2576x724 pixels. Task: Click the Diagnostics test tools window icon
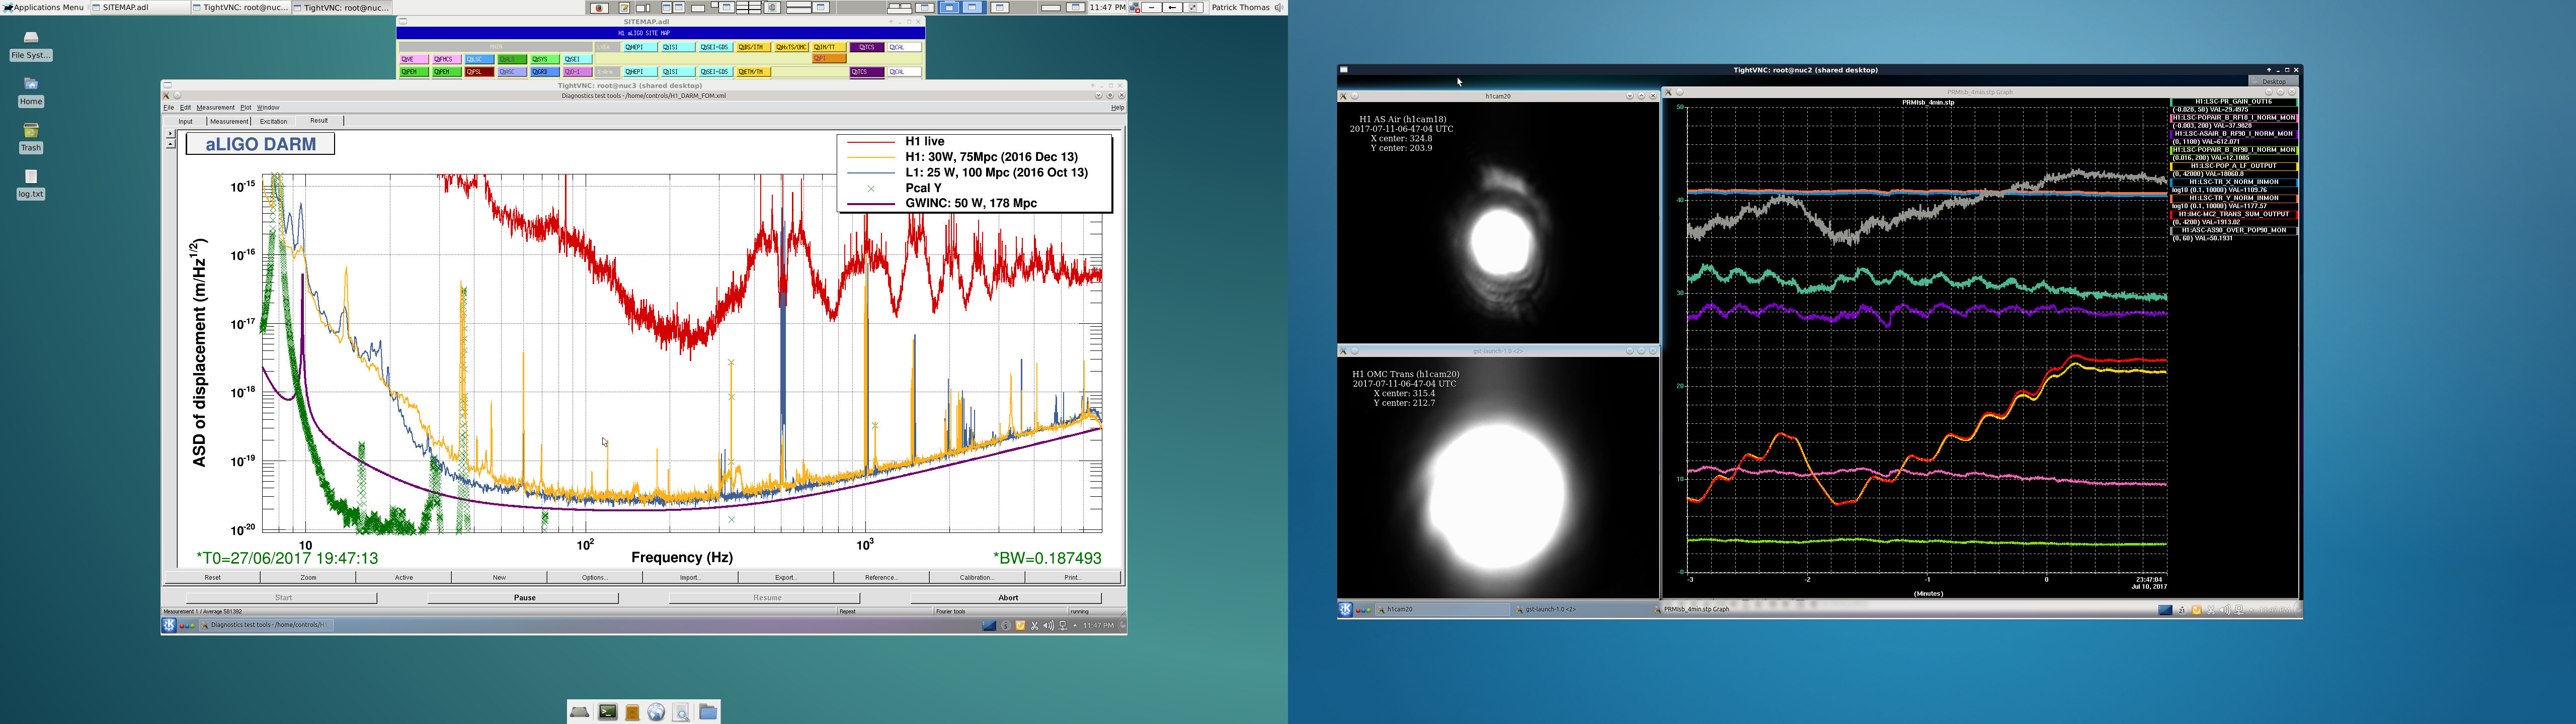[167, 96]
